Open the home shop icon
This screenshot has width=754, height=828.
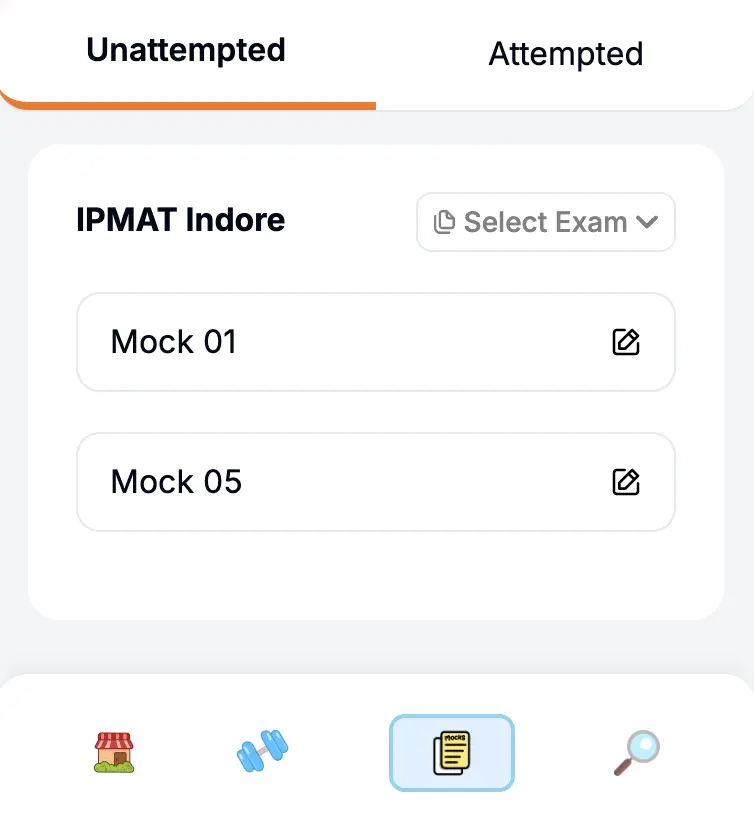pos(114,752)
